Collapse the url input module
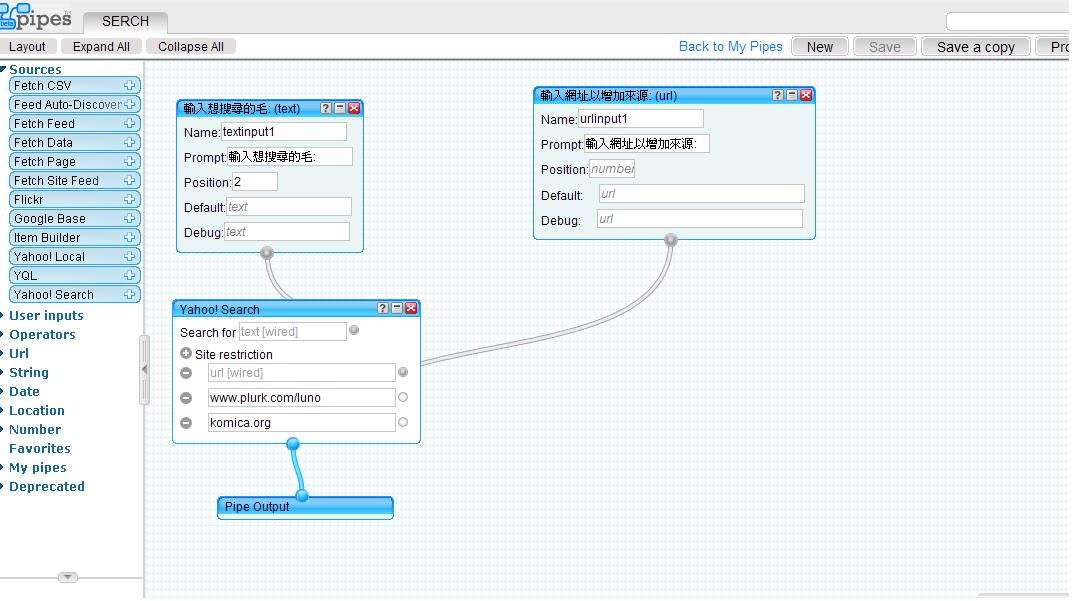Viewport: 1077px width, 601px height. (x=792, y=95)
